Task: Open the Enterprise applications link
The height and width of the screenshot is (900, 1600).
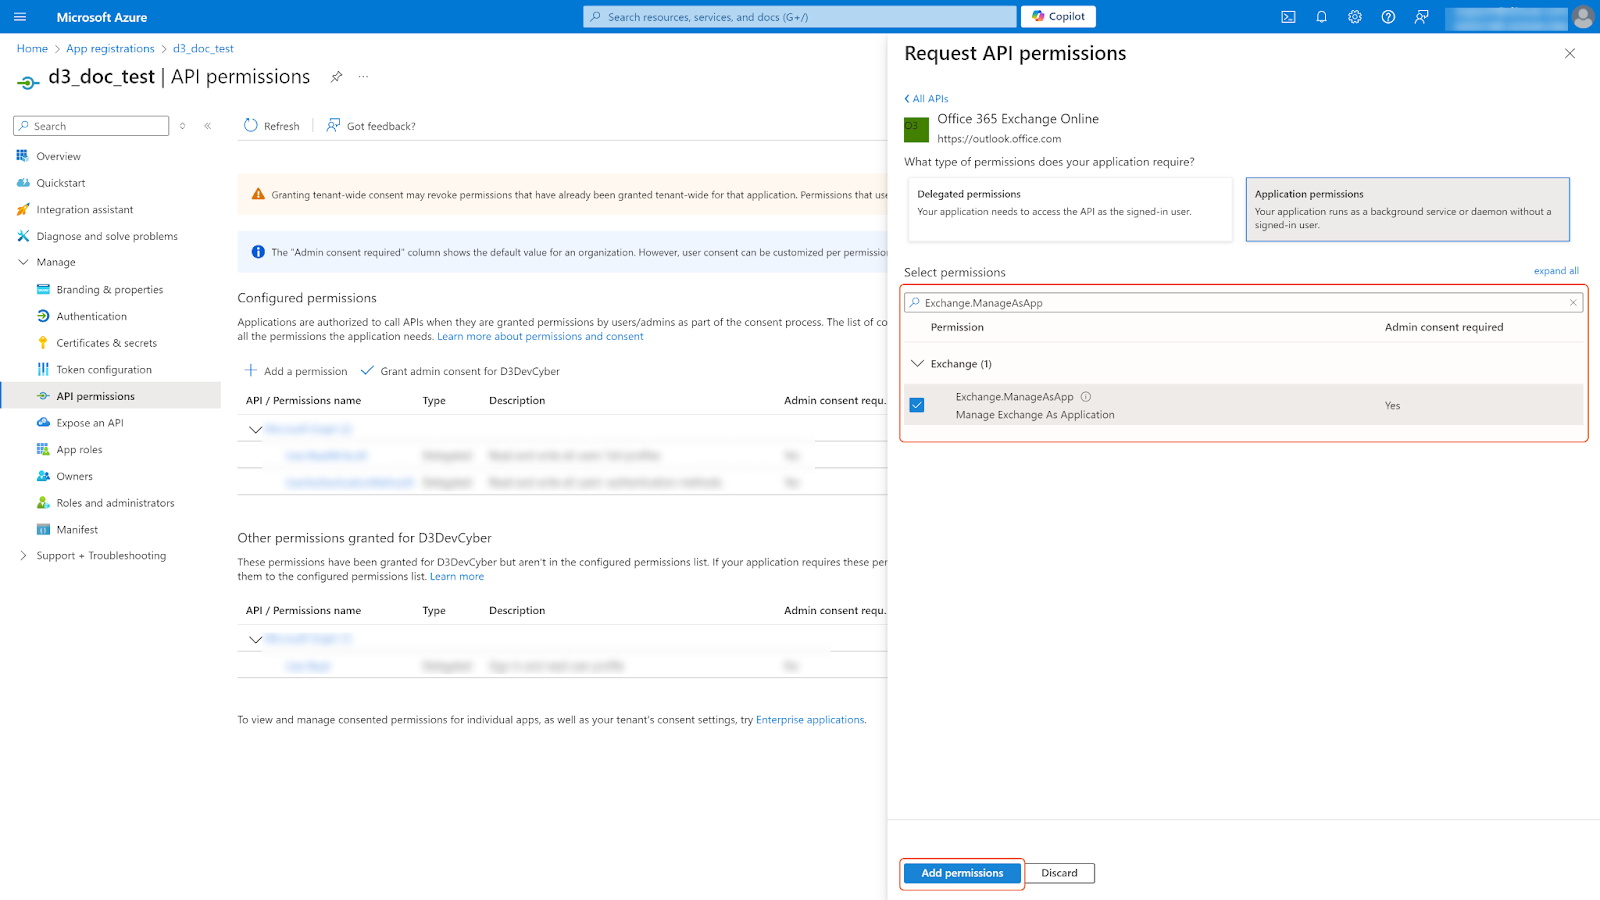Action: [x=810, y=719]
